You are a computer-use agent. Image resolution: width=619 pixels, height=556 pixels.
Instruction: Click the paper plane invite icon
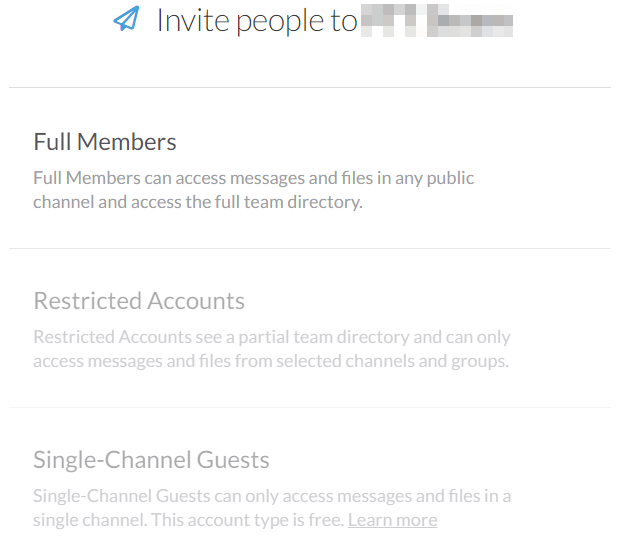point(126,20)
